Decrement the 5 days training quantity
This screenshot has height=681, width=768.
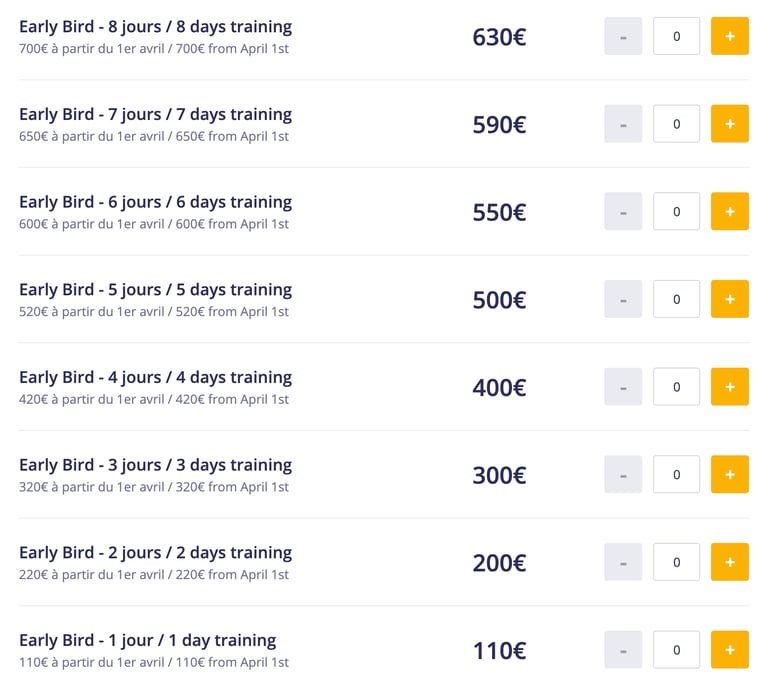point(623,299)
